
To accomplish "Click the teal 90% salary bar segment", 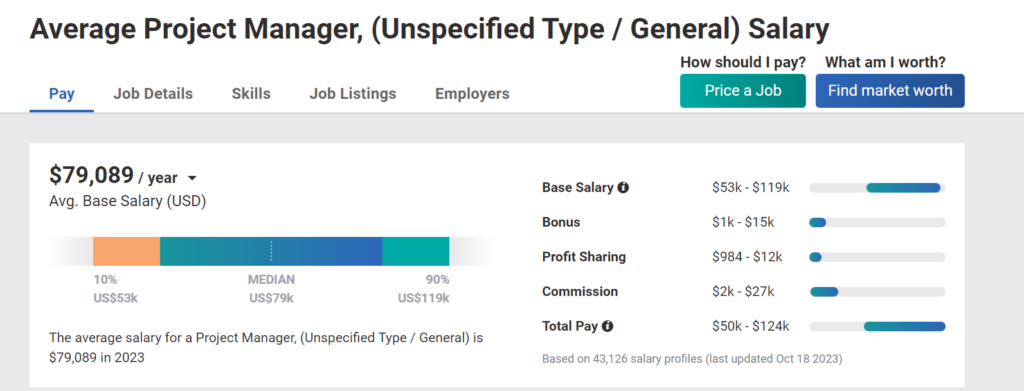I will tap(416, 251).
